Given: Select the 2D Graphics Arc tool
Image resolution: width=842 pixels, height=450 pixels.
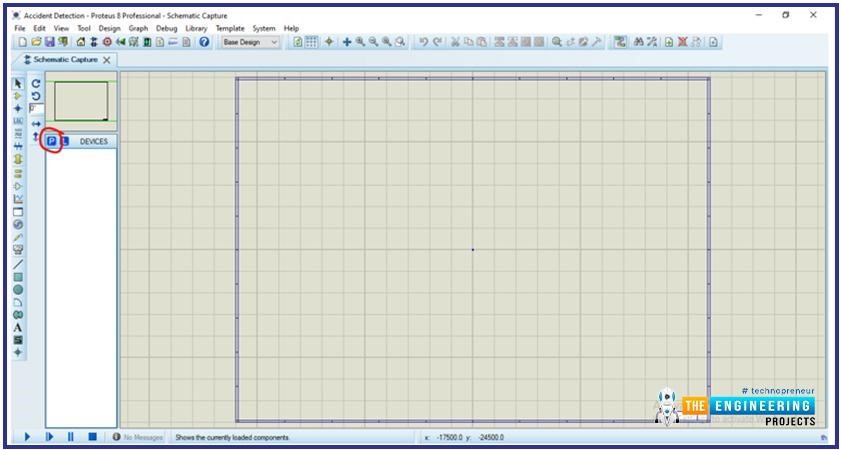Looking at the screenshot, I should coord(18,302).
